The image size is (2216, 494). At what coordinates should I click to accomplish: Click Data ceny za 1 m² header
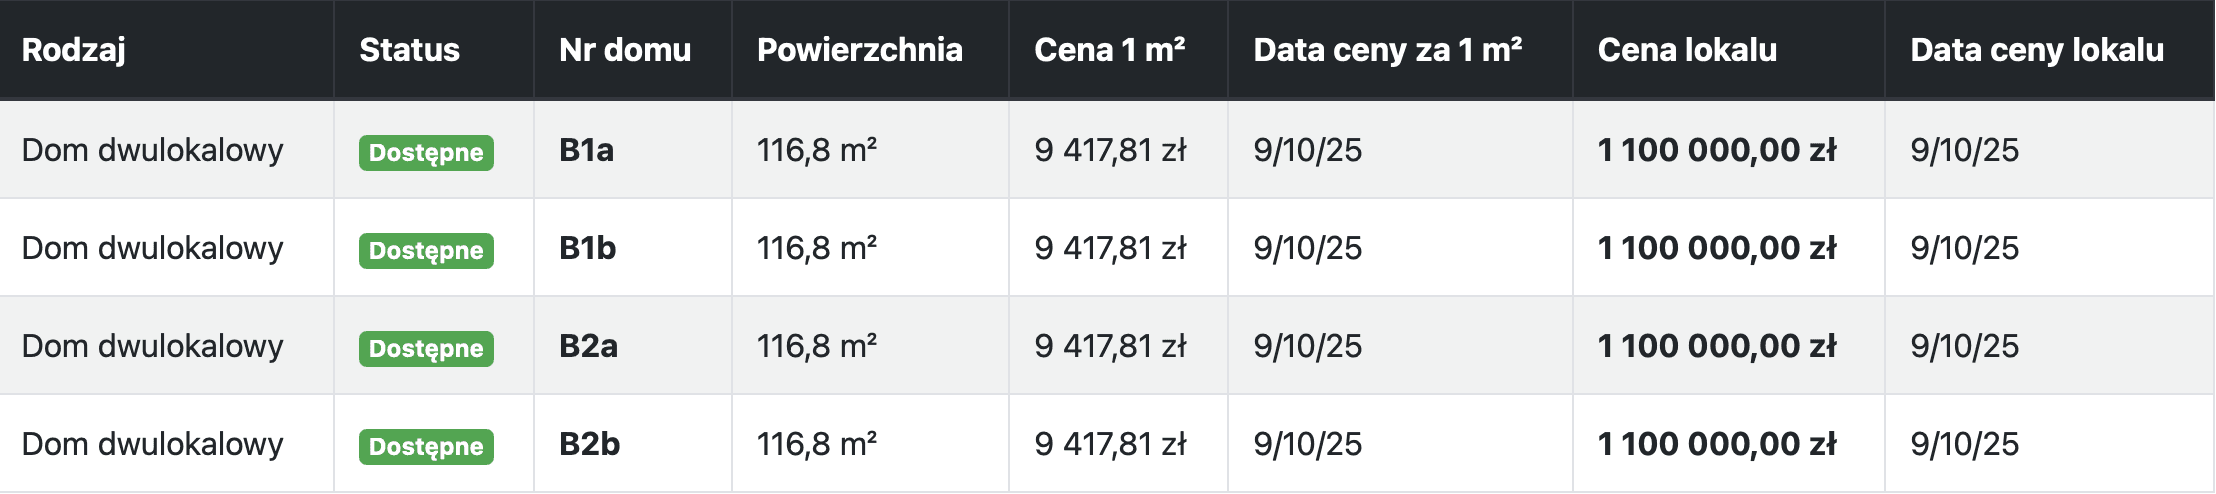1388,50
